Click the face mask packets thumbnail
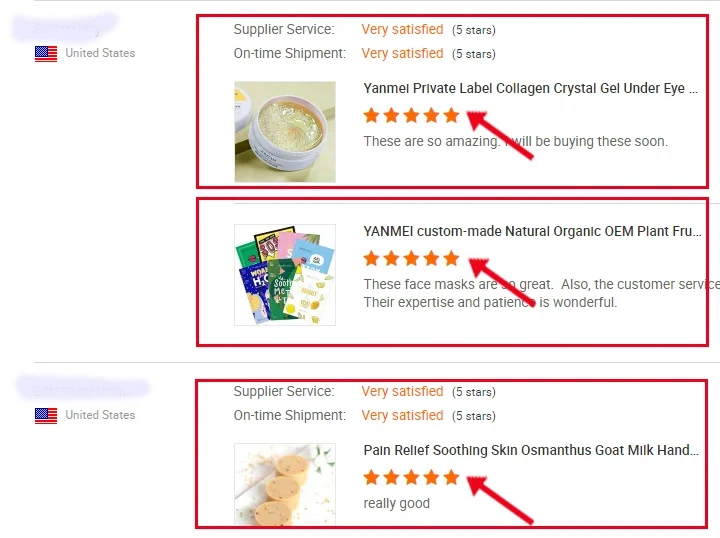 click(285, 275)
